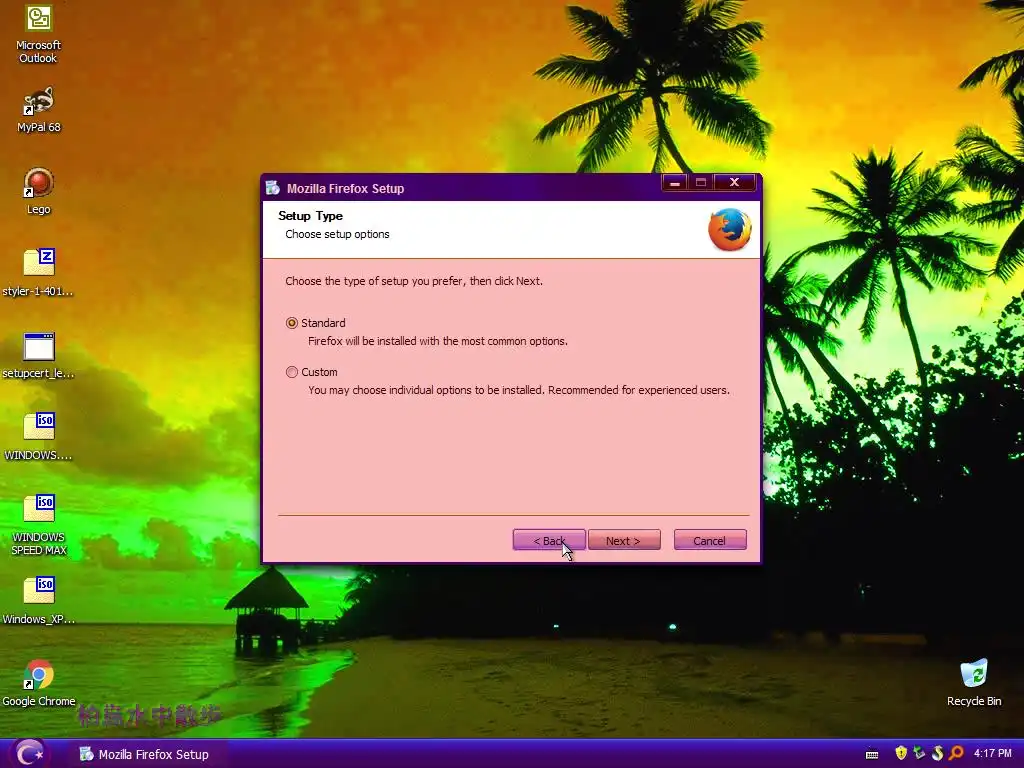Click 'Choose the type of setup' instruction
This screenshot has width=1024, height=768.
[x=414, y=281]
